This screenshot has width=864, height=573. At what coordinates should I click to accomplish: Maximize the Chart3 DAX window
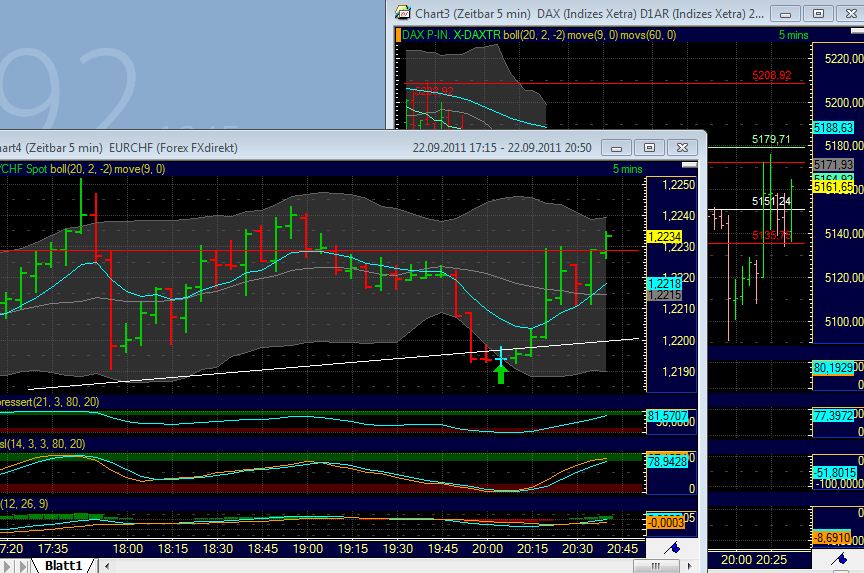tap(818, 13)
